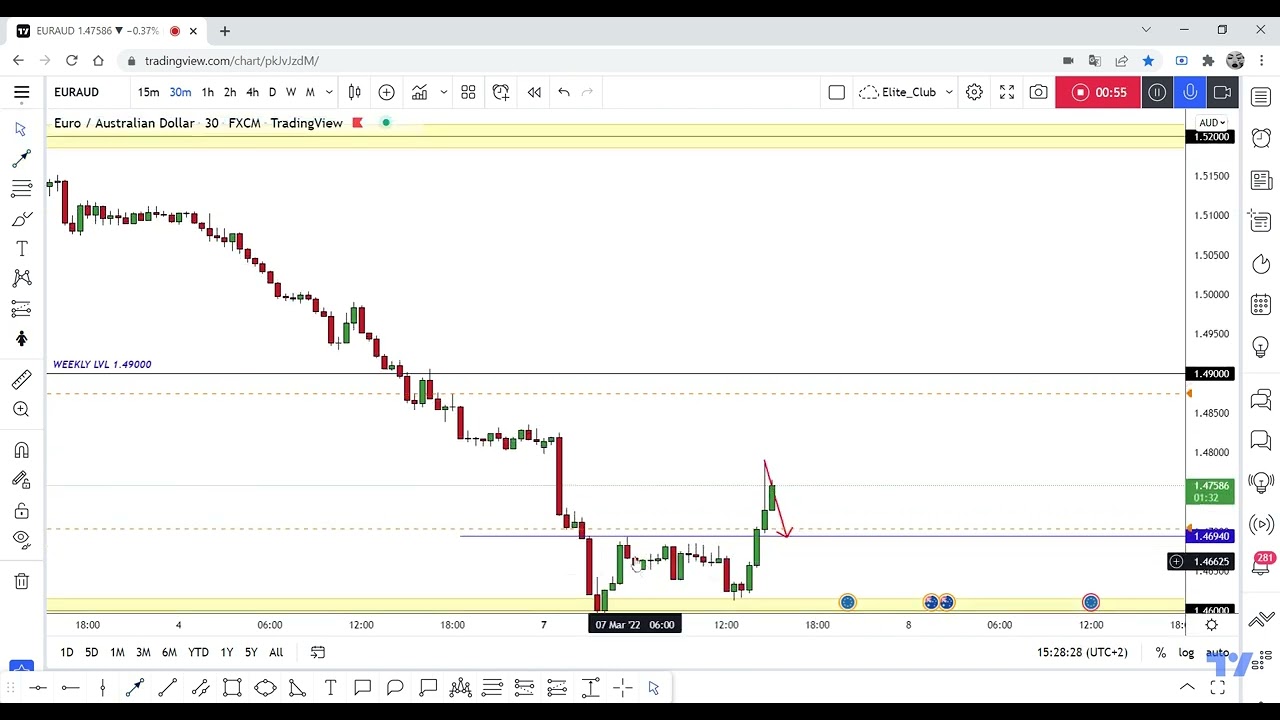Viewport: 1280px width, 720px height.
Task: Create a new alert with clock icon
Action: (501, 92)
